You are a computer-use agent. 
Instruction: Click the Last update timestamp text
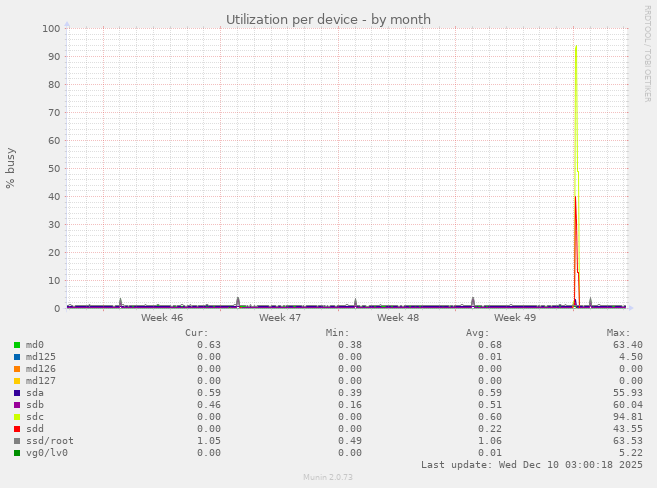(x=532, y=465)
